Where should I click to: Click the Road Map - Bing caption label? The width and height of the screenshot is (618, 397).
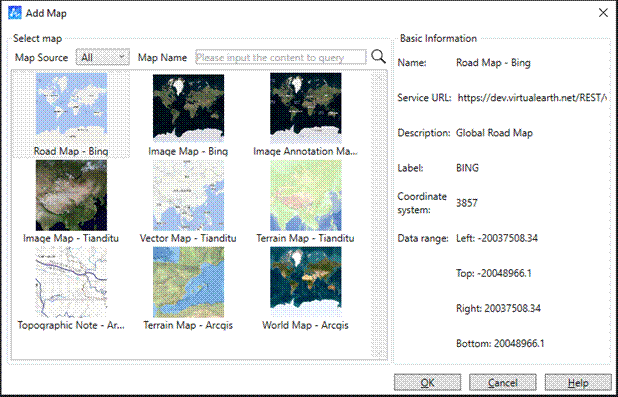point(71,151)
